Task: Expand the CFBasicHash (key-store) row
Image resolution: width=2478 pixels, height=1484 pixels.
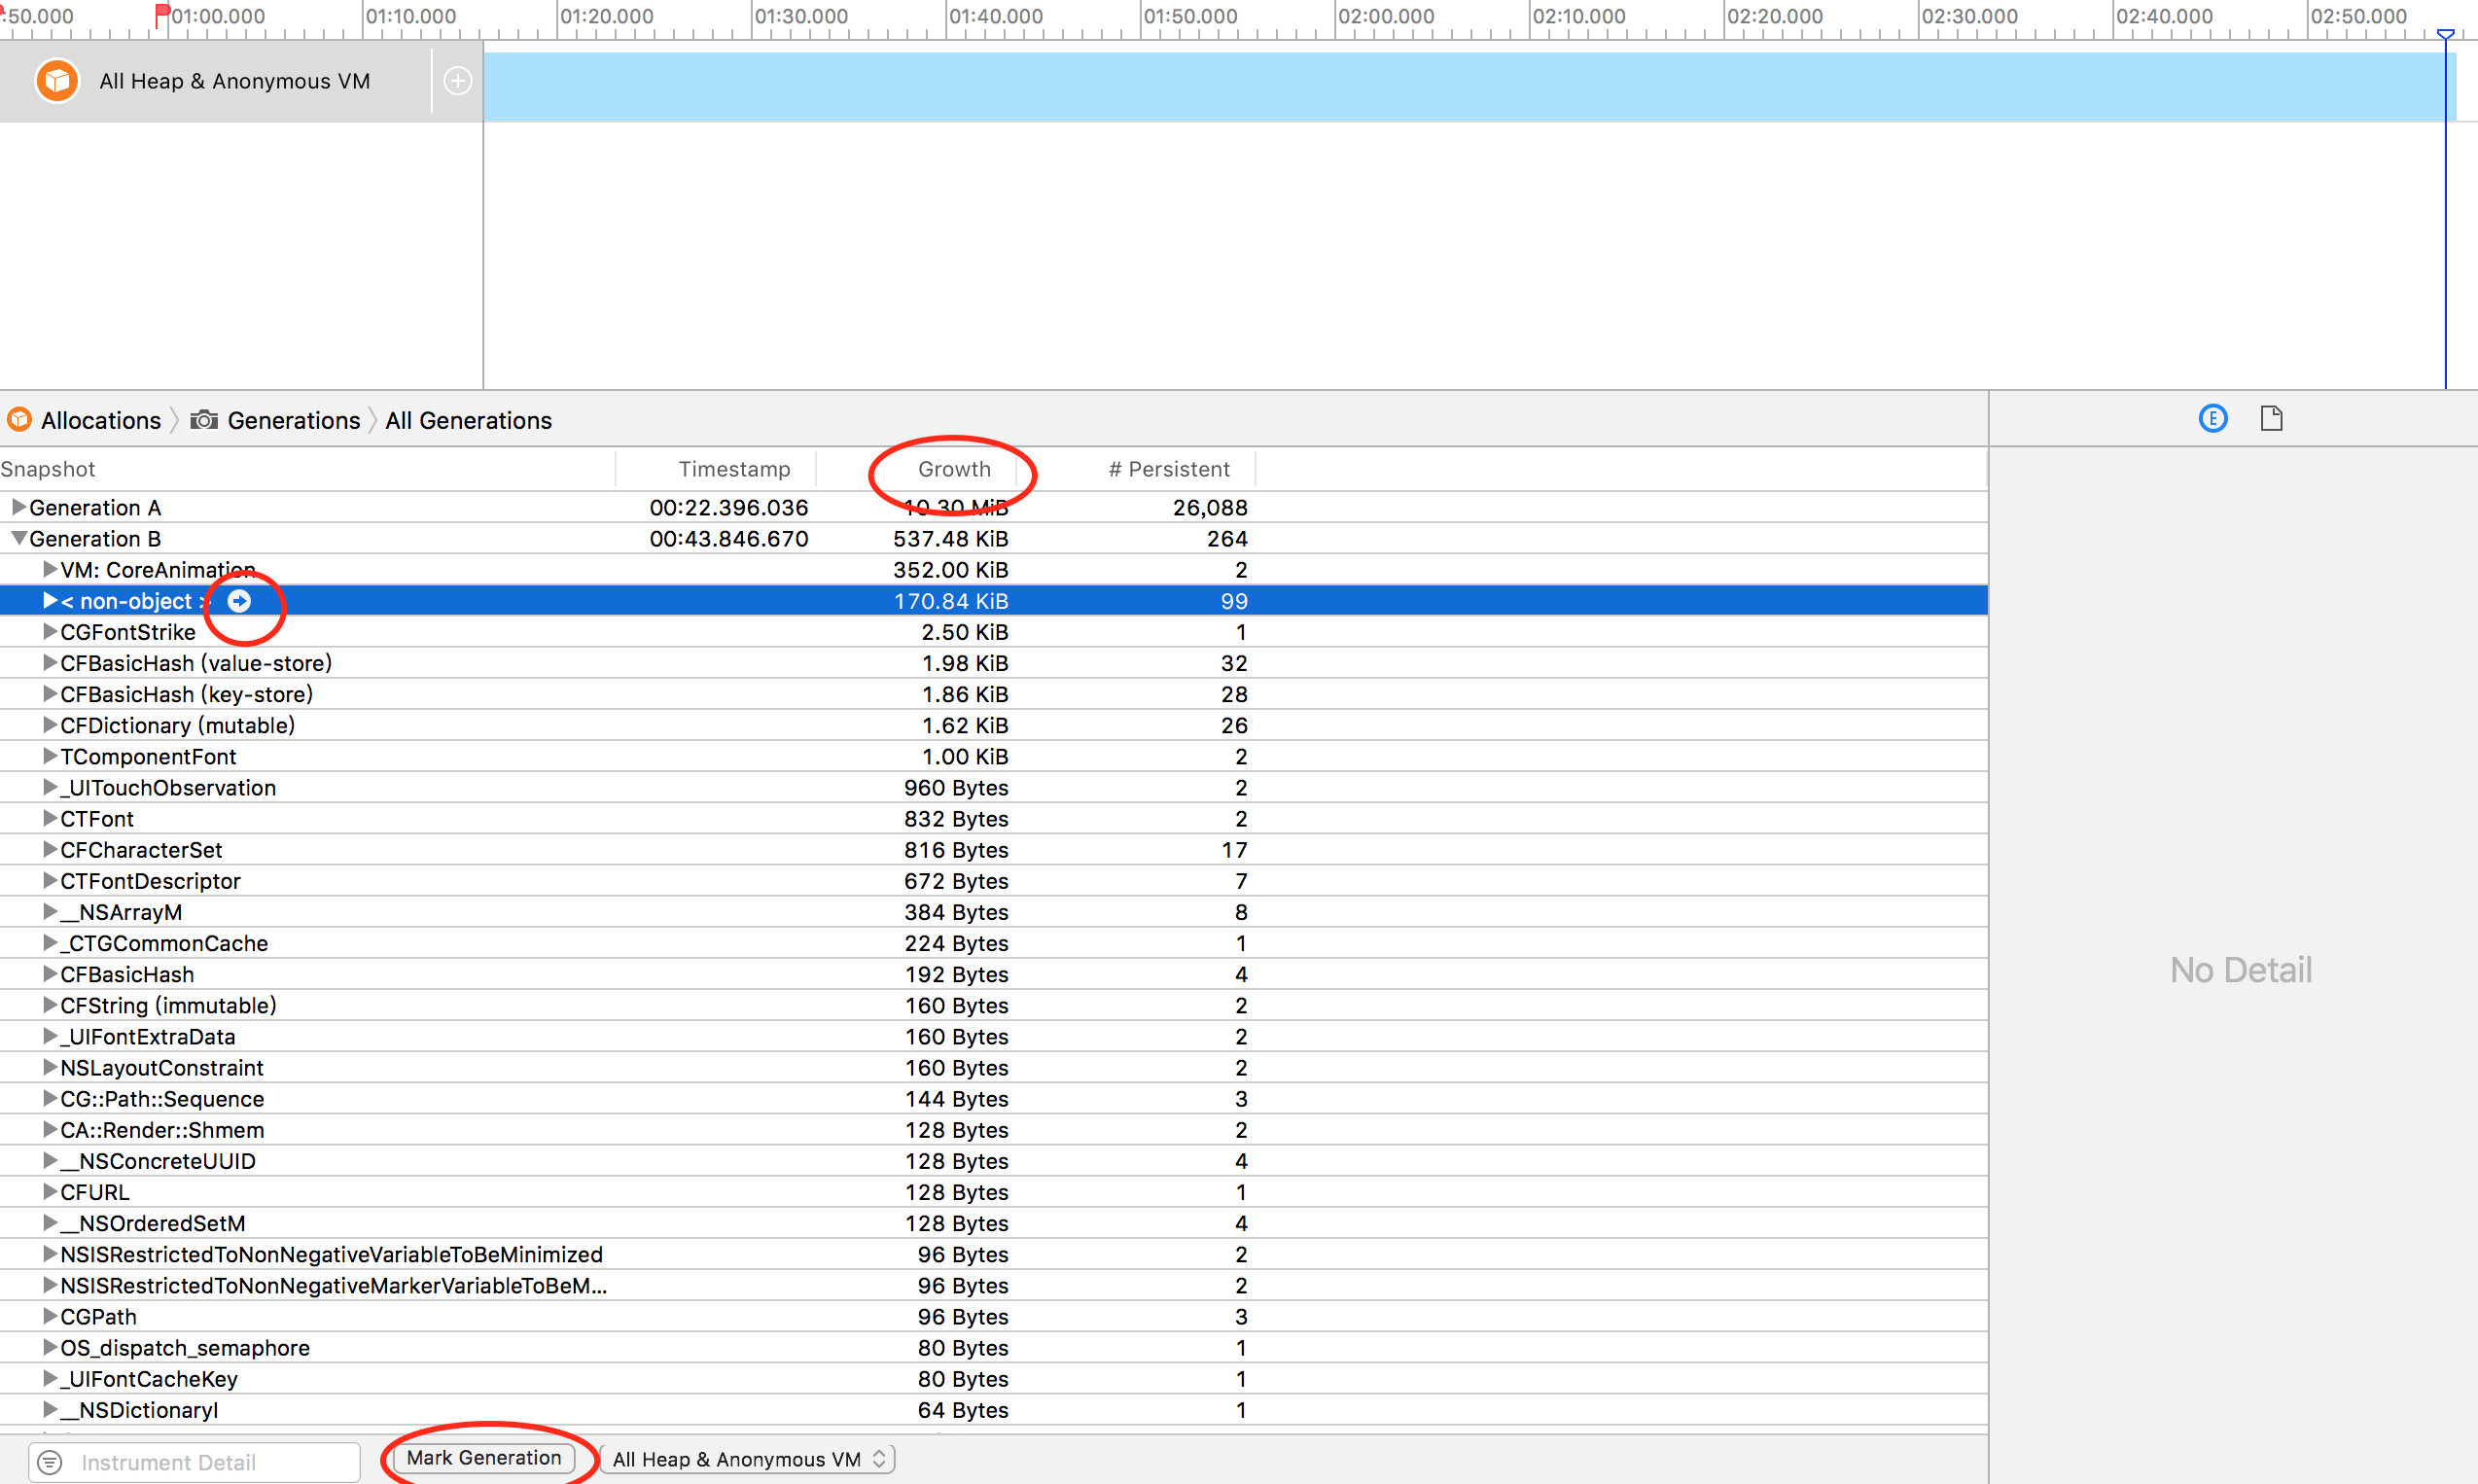Action: click(49, 693)
